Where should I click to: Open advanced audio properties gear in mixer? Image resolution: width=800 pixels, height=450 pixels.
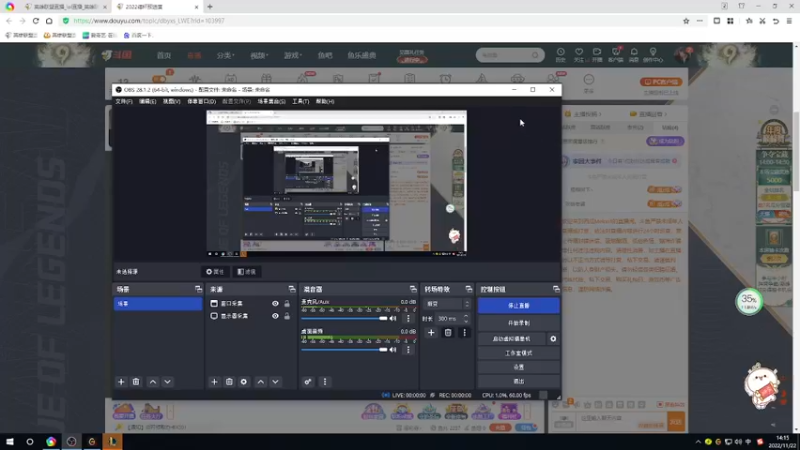308,382
